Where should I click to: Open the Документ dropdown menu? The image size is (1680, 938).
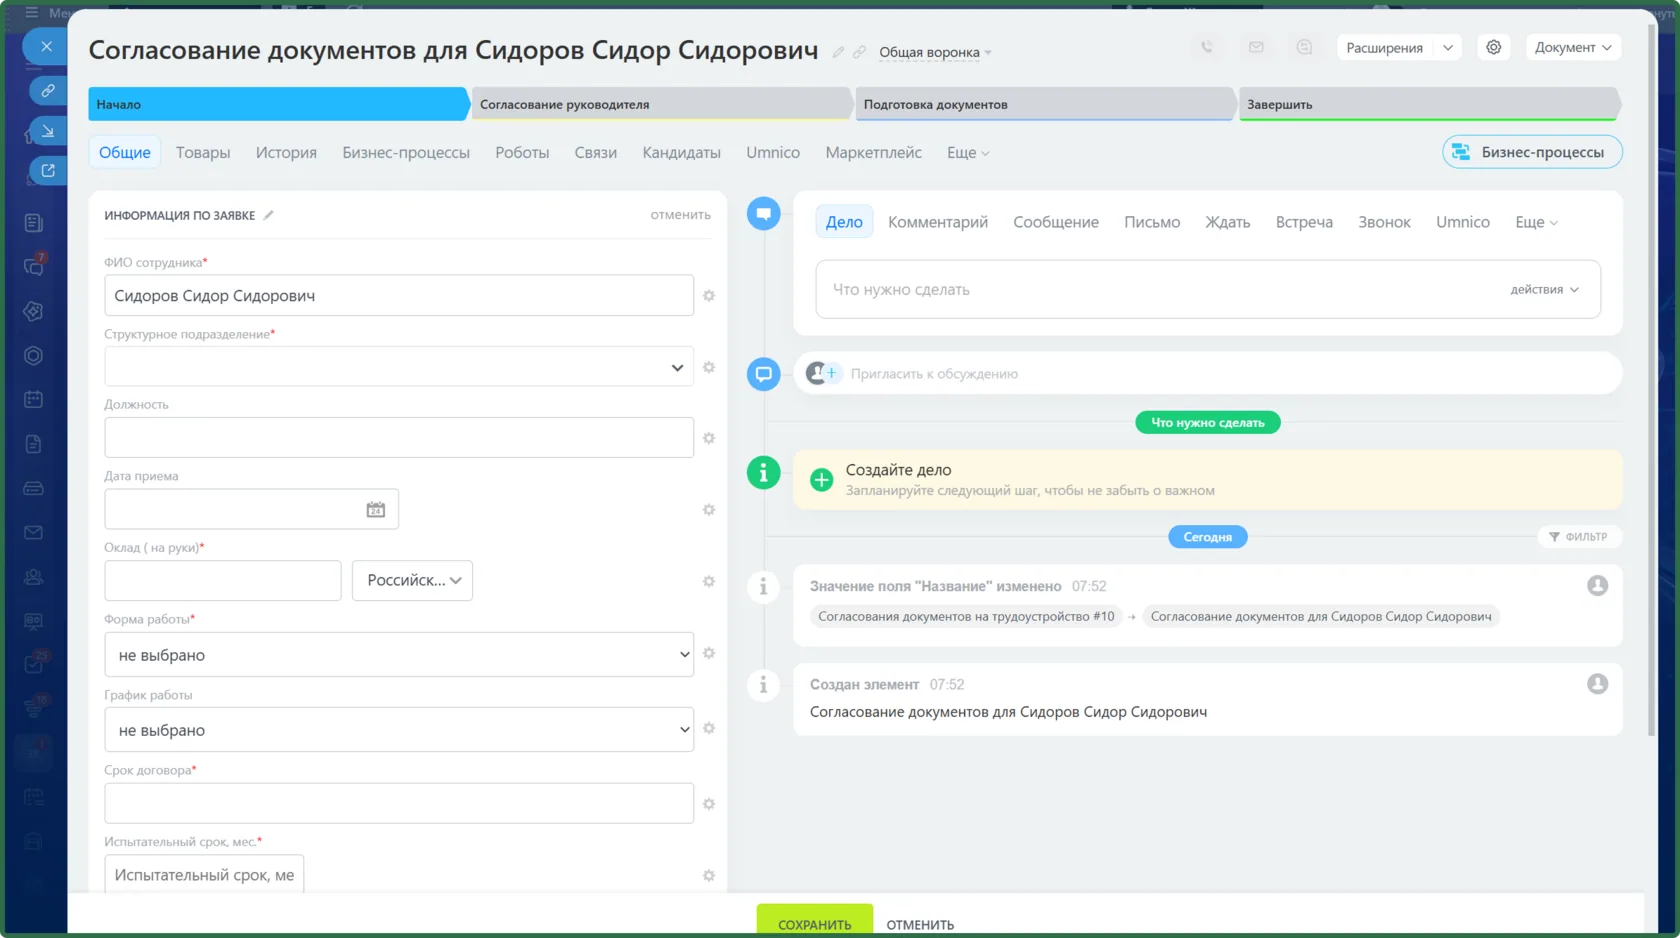[x=1573, y=47]
